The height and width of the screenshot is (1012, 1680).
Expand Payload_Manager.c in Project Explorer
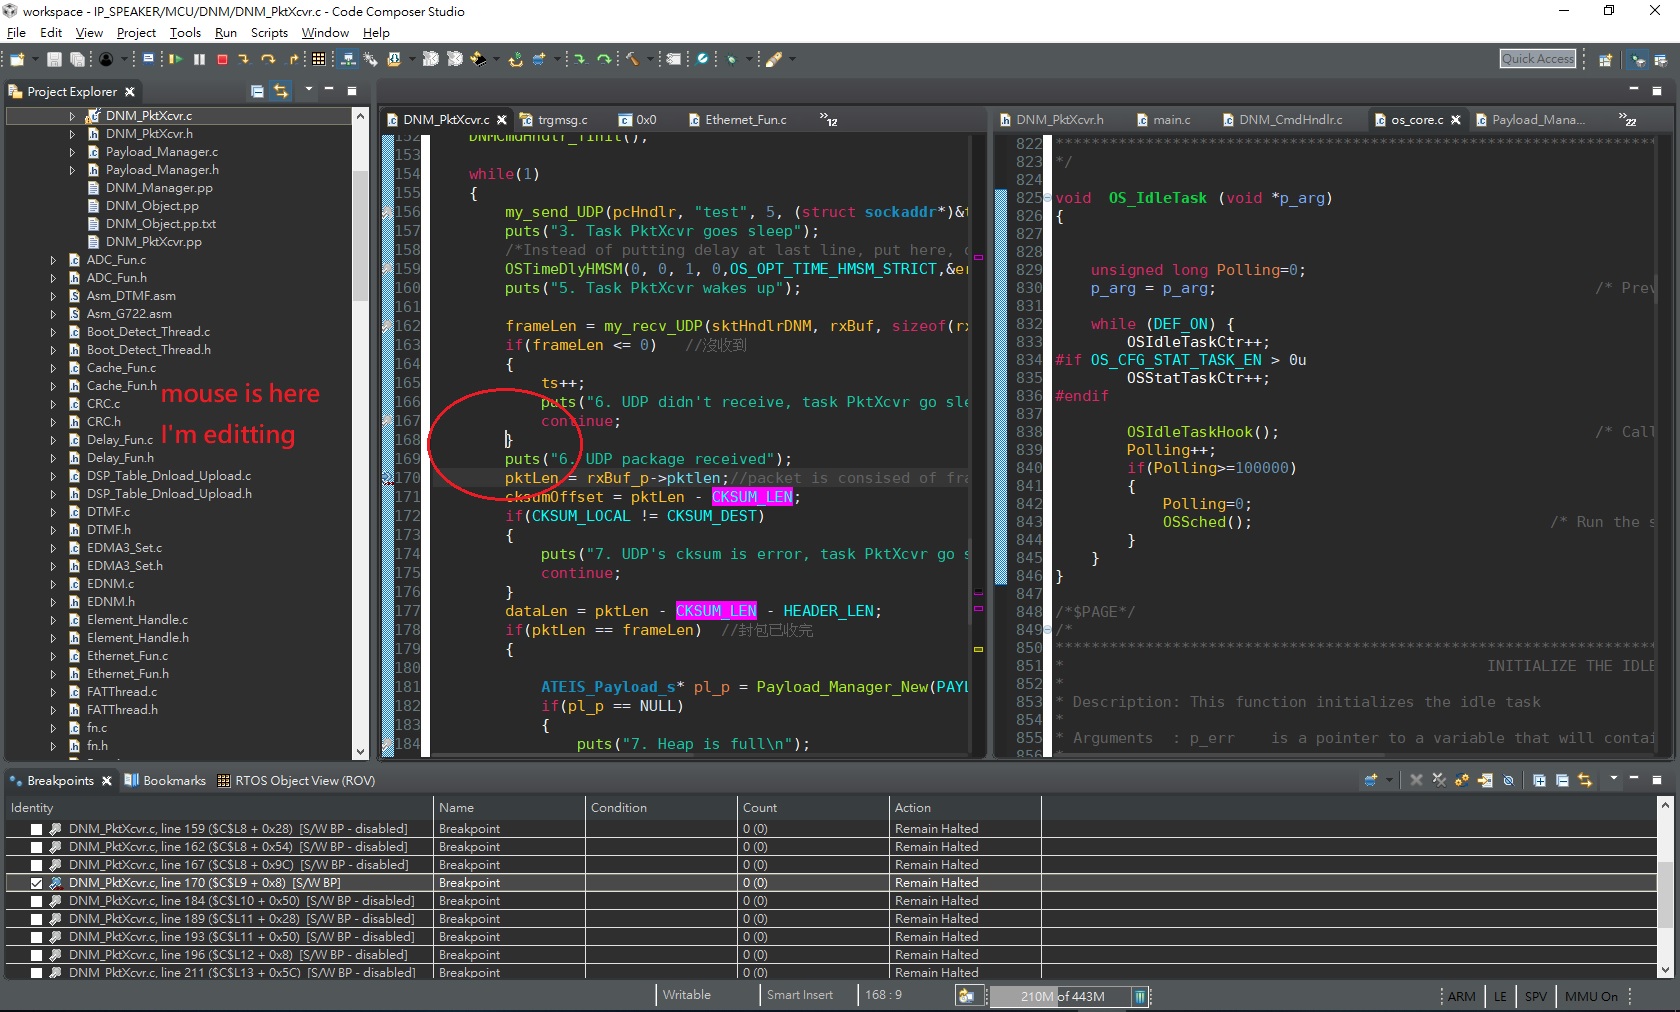(x=72, y=152)
